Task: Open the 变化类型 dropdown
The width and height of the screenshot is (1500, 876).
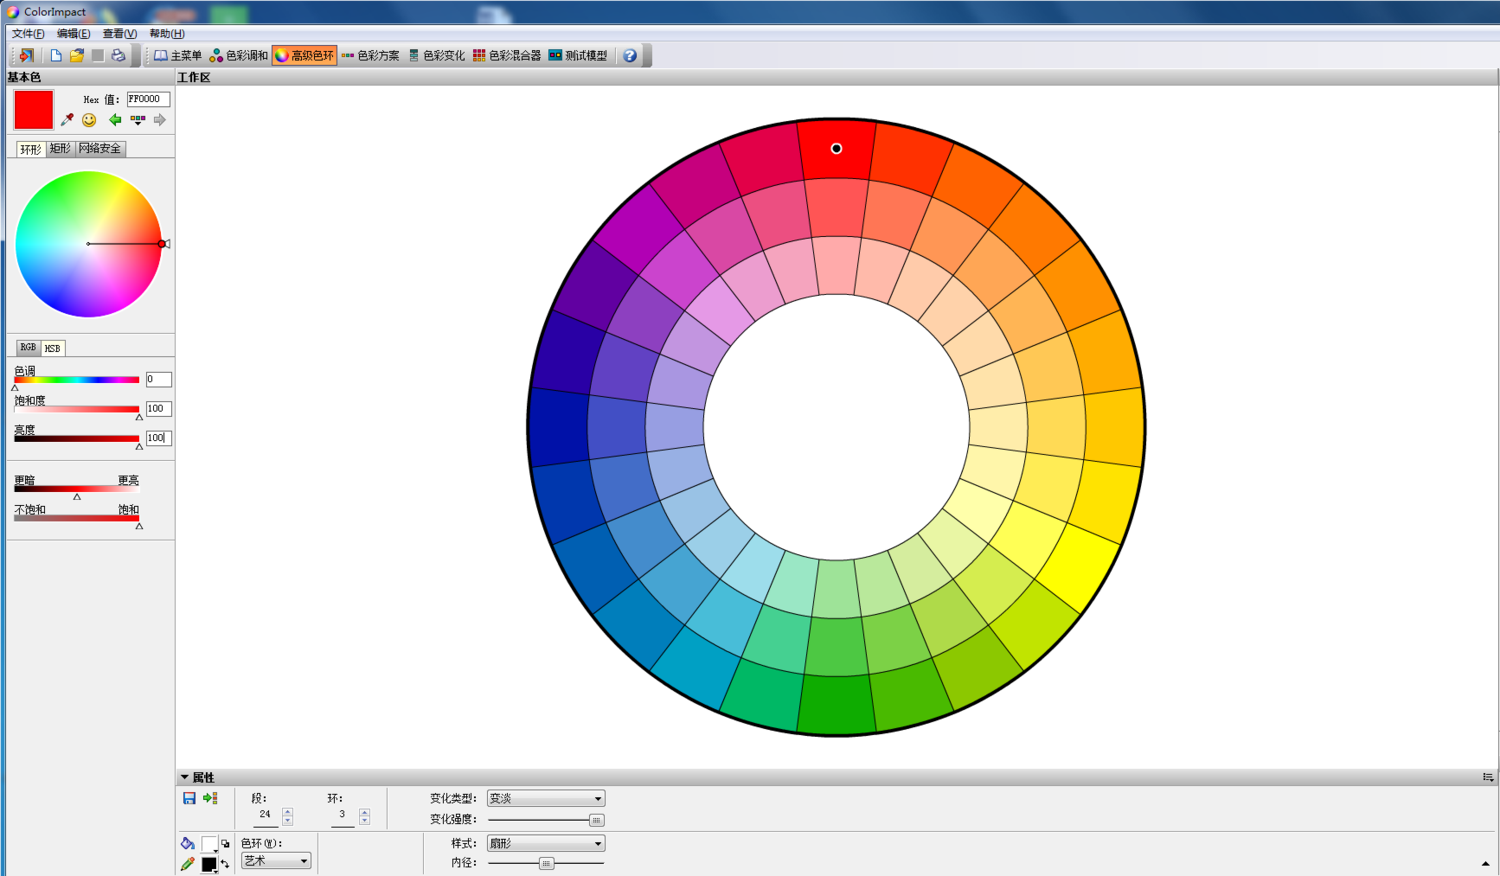Action: [545, 799]
